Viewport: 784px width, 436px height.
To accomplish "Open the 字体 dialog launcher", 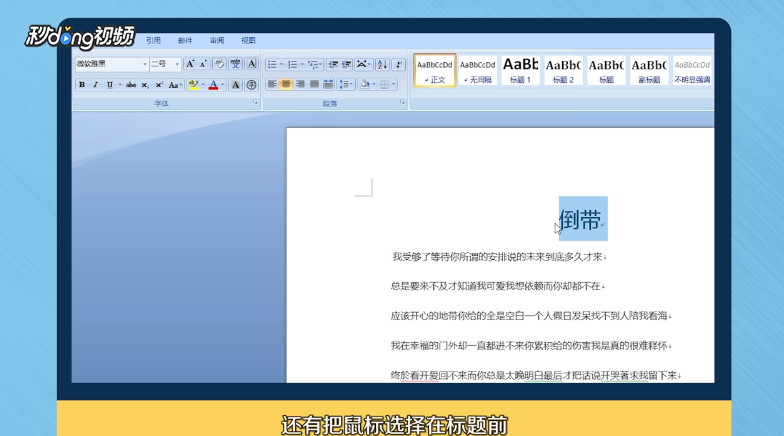I will [x=256, y=102].
